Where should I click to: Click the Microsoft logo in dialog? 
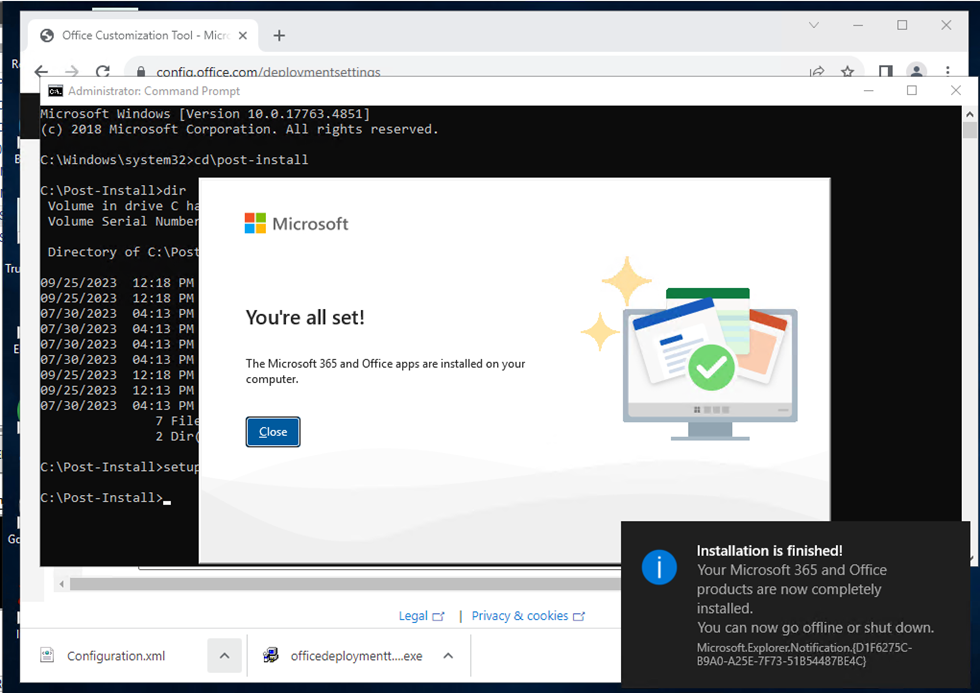click(x=296, y=223)
